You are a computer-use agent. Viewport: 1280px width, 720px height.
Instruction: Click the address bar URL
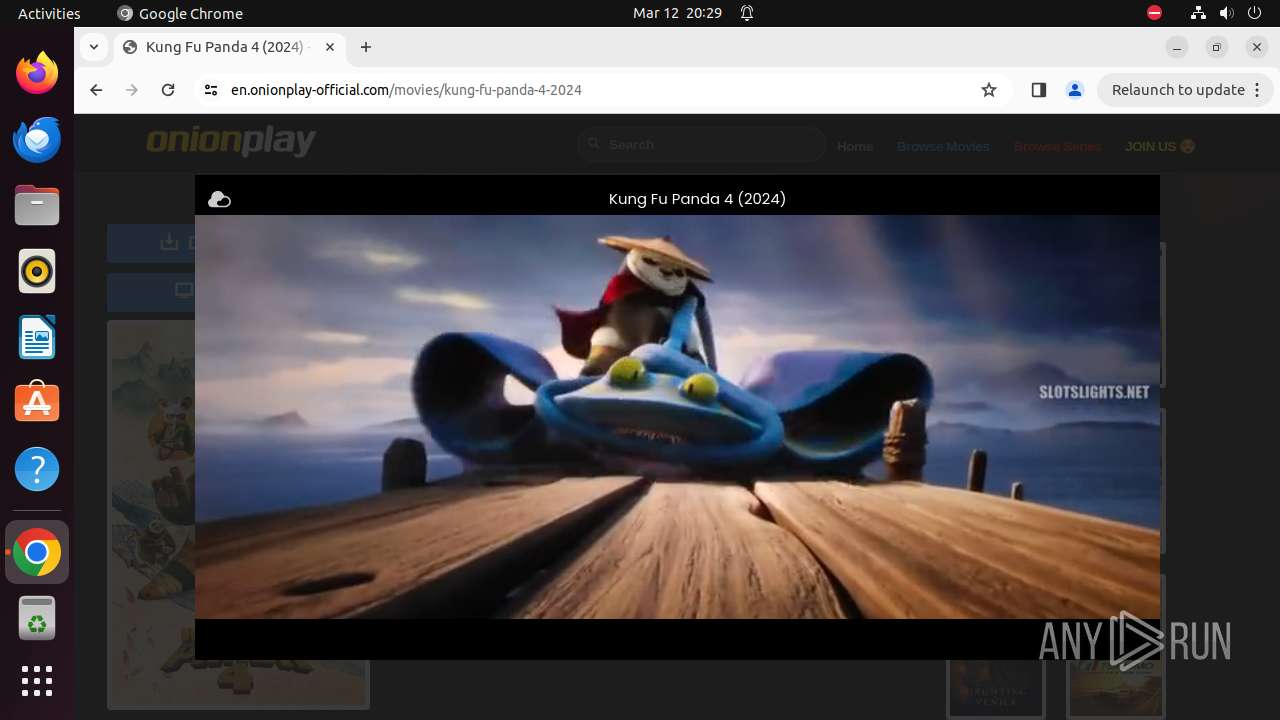tap(406, 90)
